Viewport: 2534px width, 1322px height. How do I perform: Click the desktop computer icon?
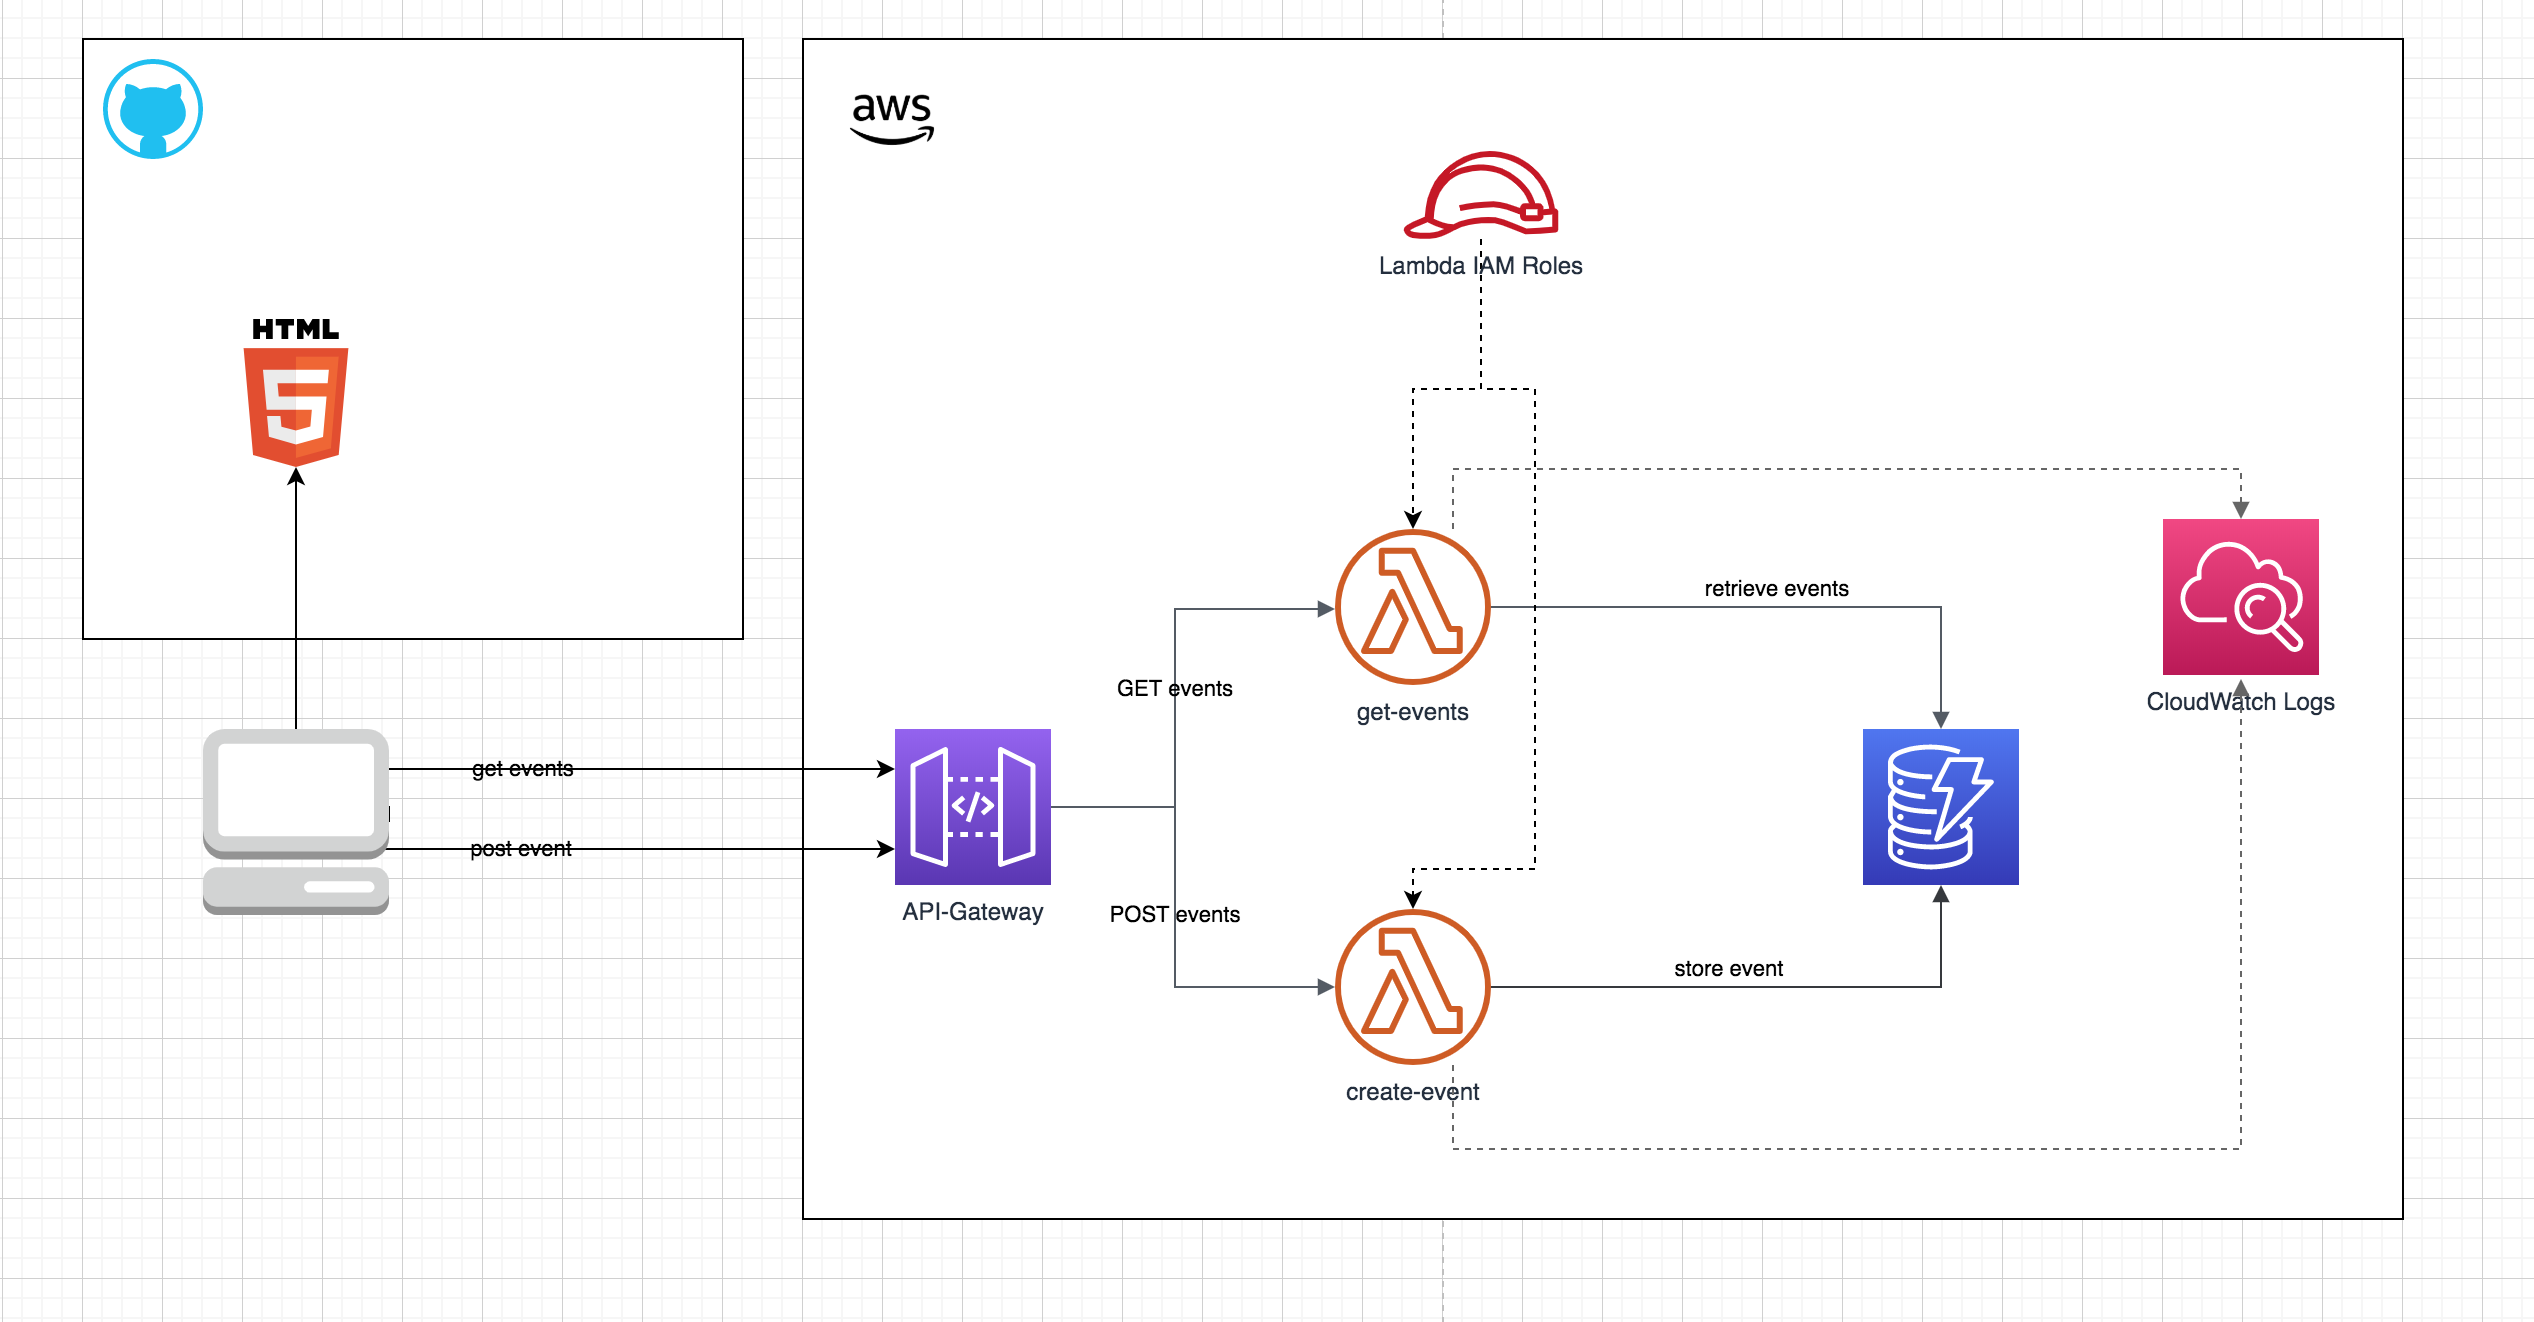[296, 821]
